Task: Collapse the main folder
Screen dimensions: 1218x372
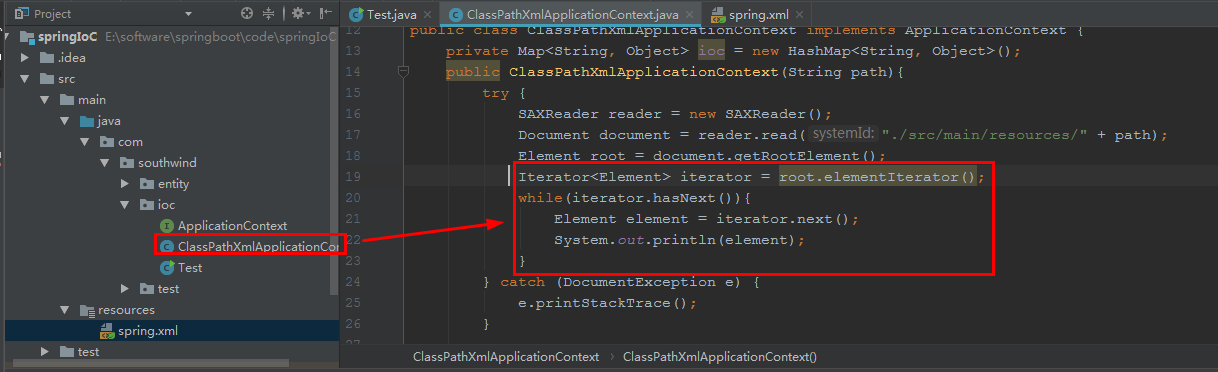Action: coord(45,100)
